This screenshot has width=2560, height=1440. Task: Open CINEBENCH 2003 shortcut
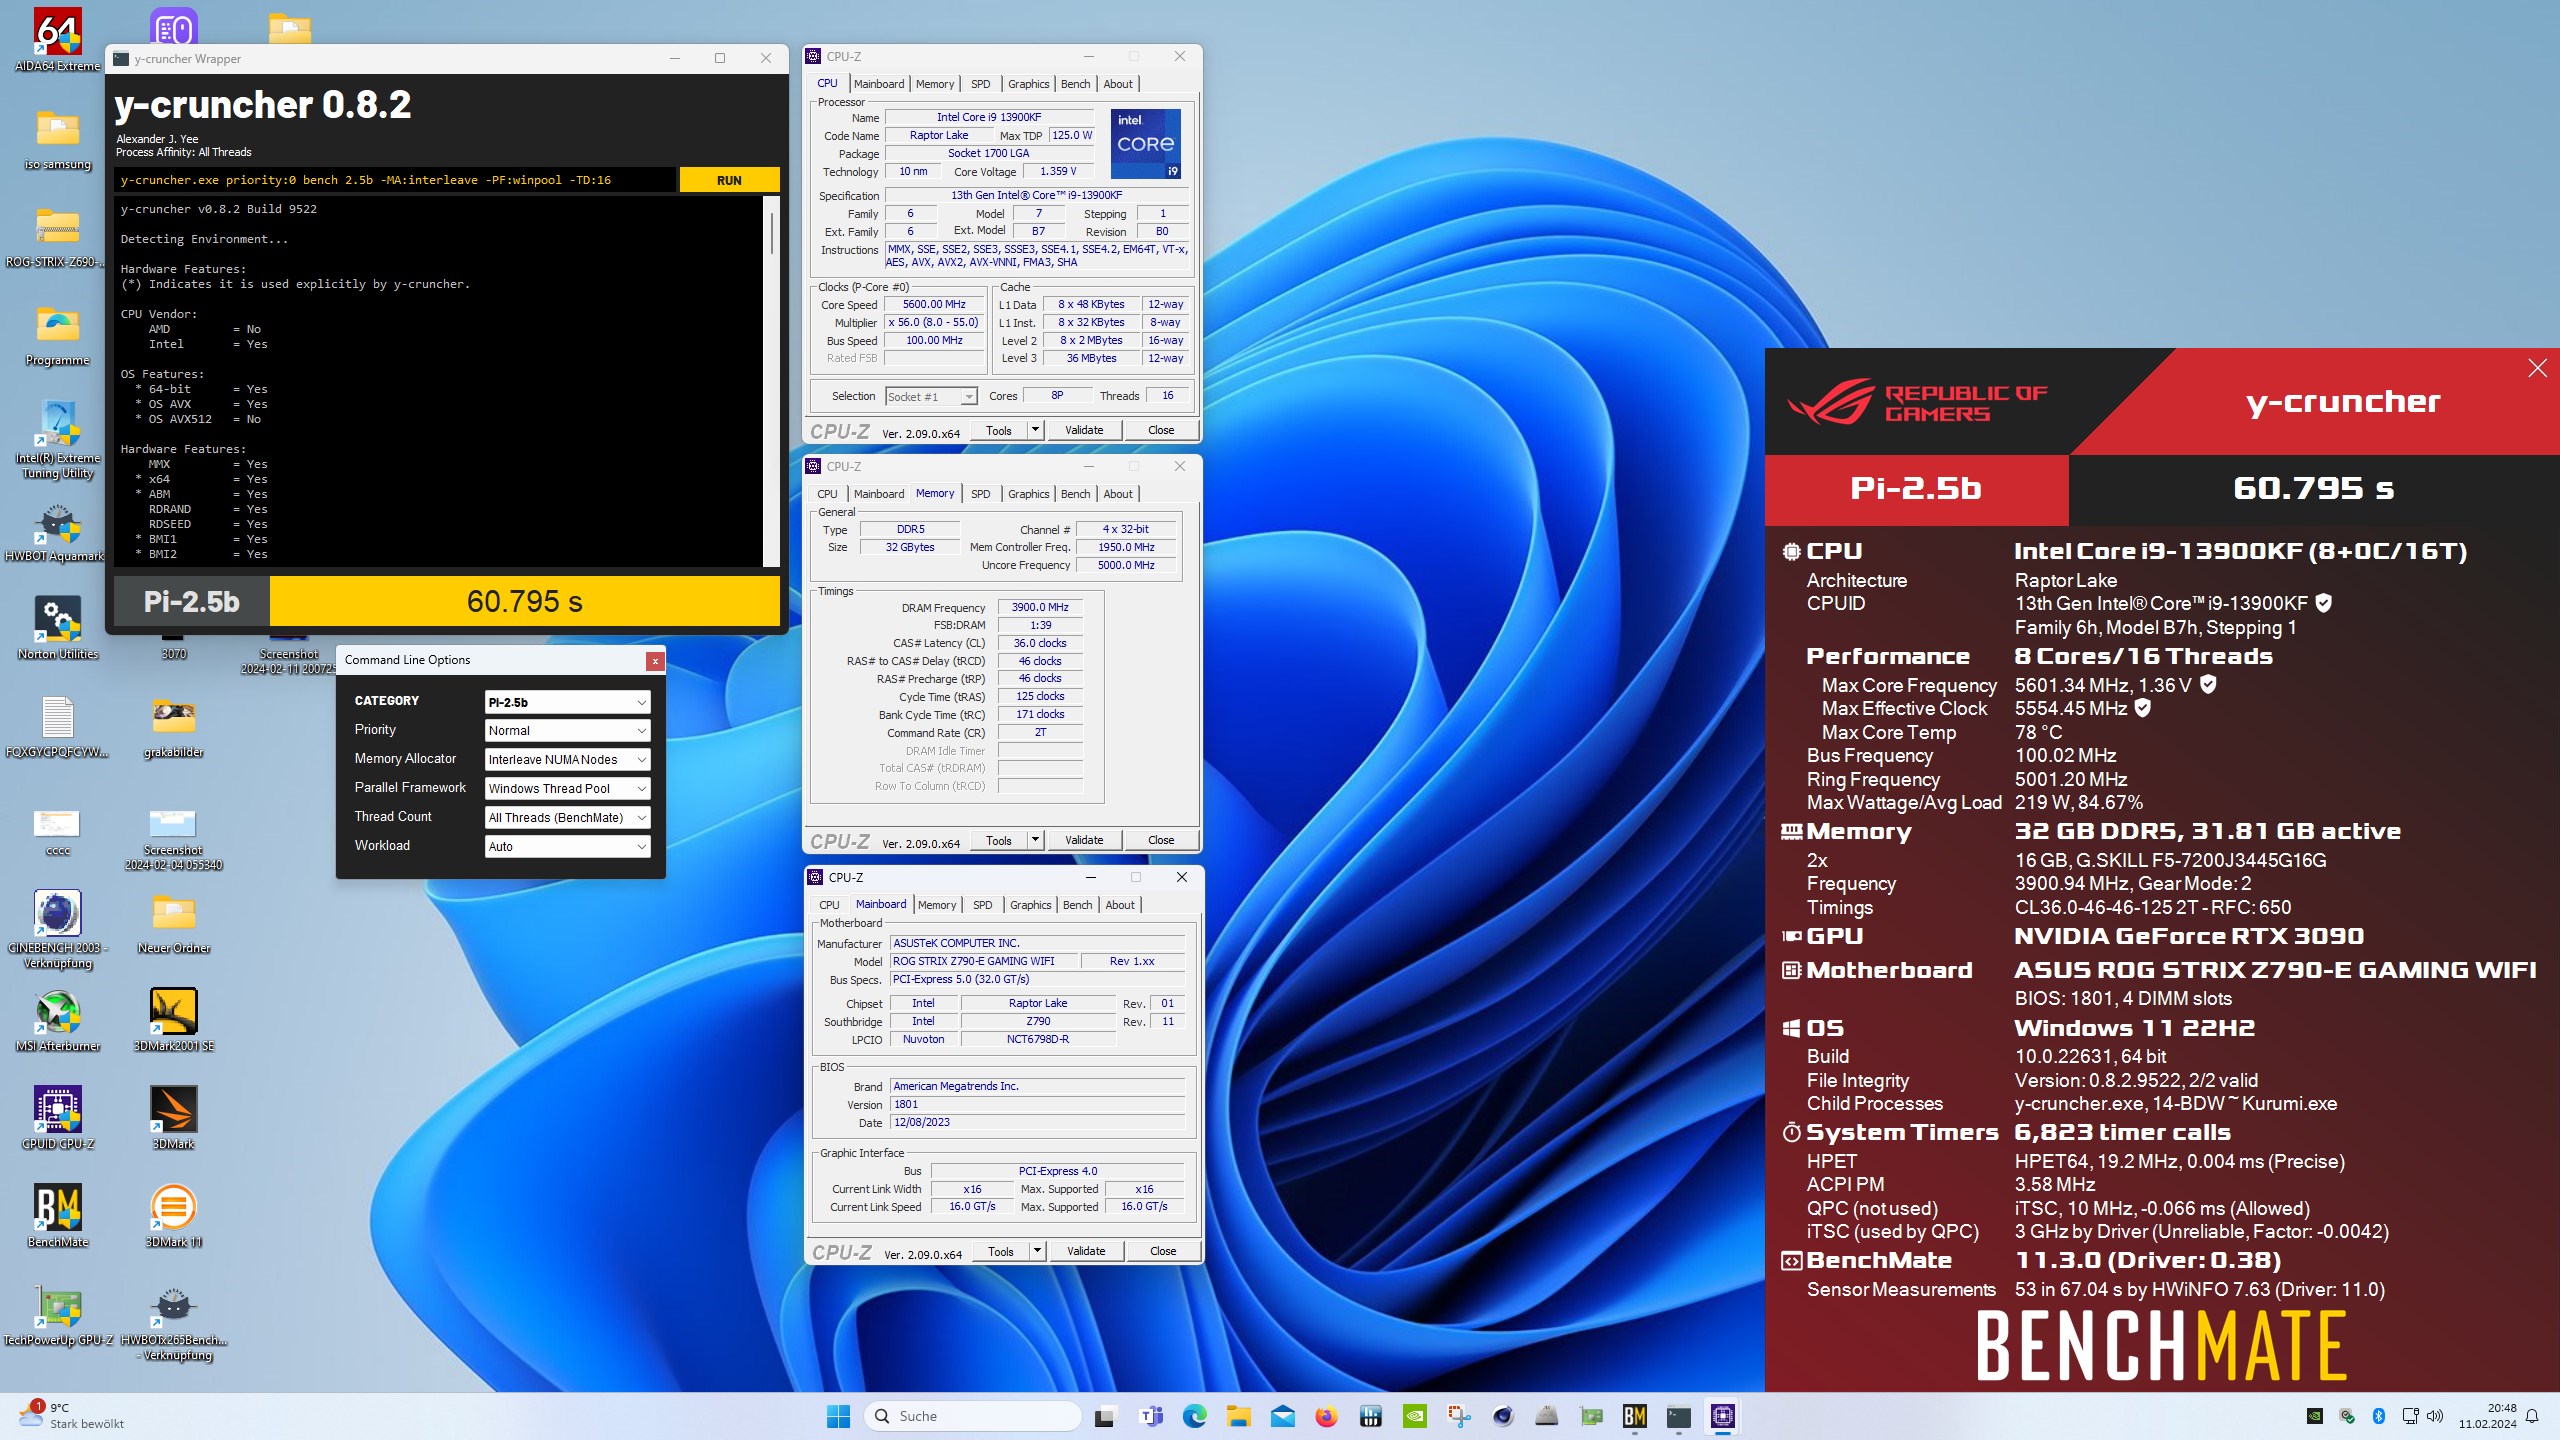pyautogui.click(x=57, y=929)
